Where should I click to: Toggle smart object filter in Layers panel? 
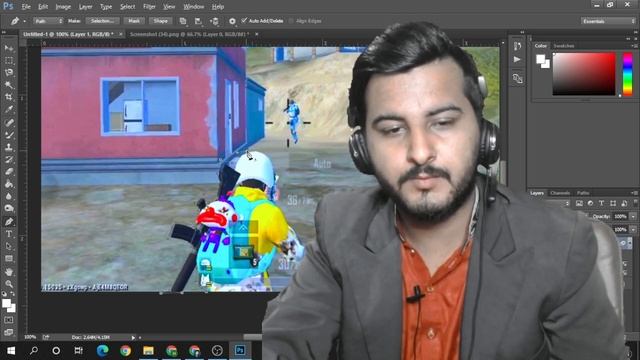[x=624, y=203]
